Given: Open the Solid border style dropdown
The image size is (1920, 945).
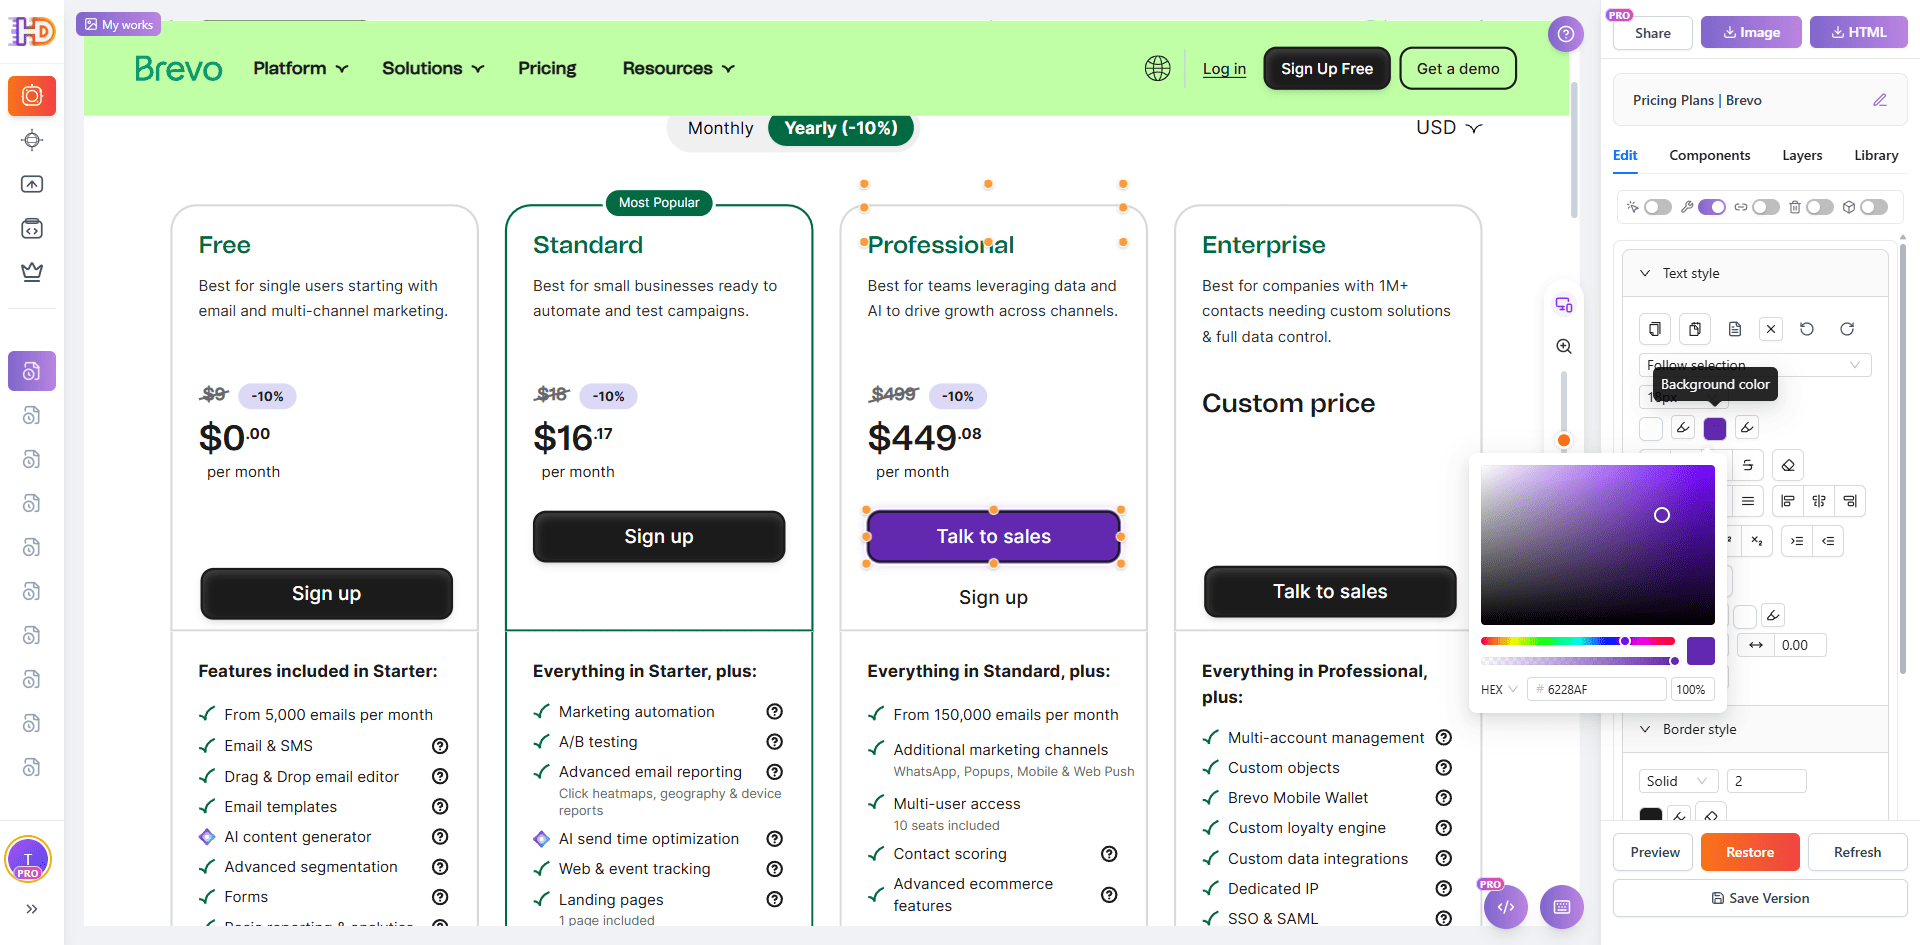Looking at the screenshot, I should [x=1678, y=781].
